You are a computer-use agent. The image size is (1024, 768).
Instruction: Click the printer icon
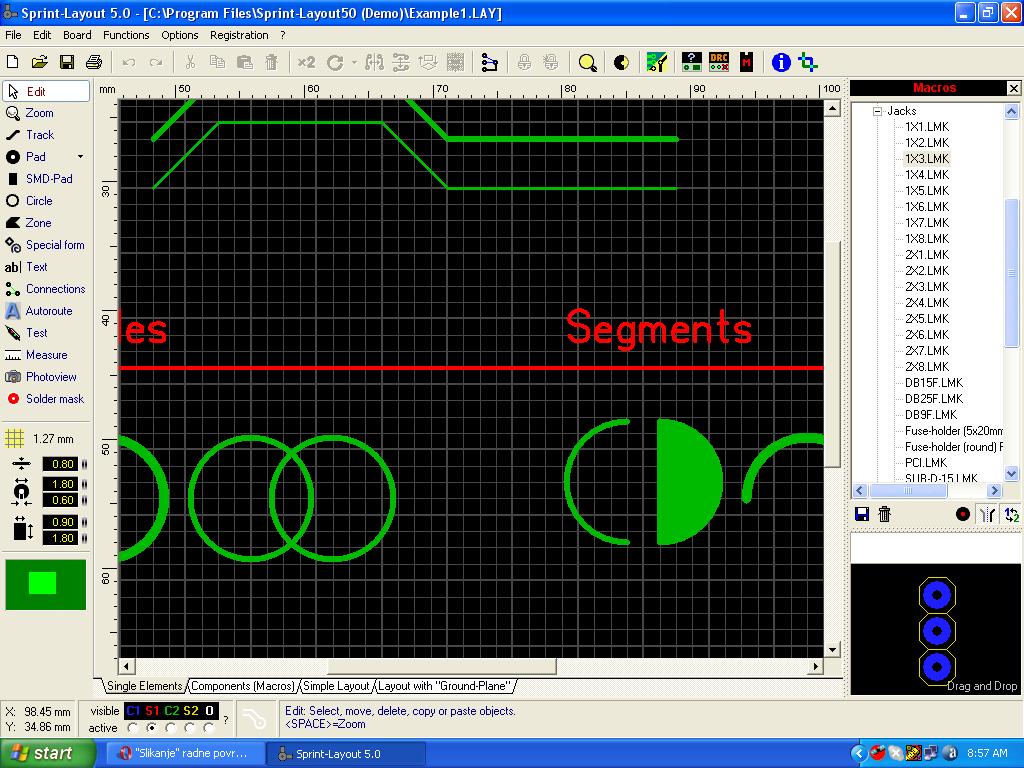click(x=94, y=62)
